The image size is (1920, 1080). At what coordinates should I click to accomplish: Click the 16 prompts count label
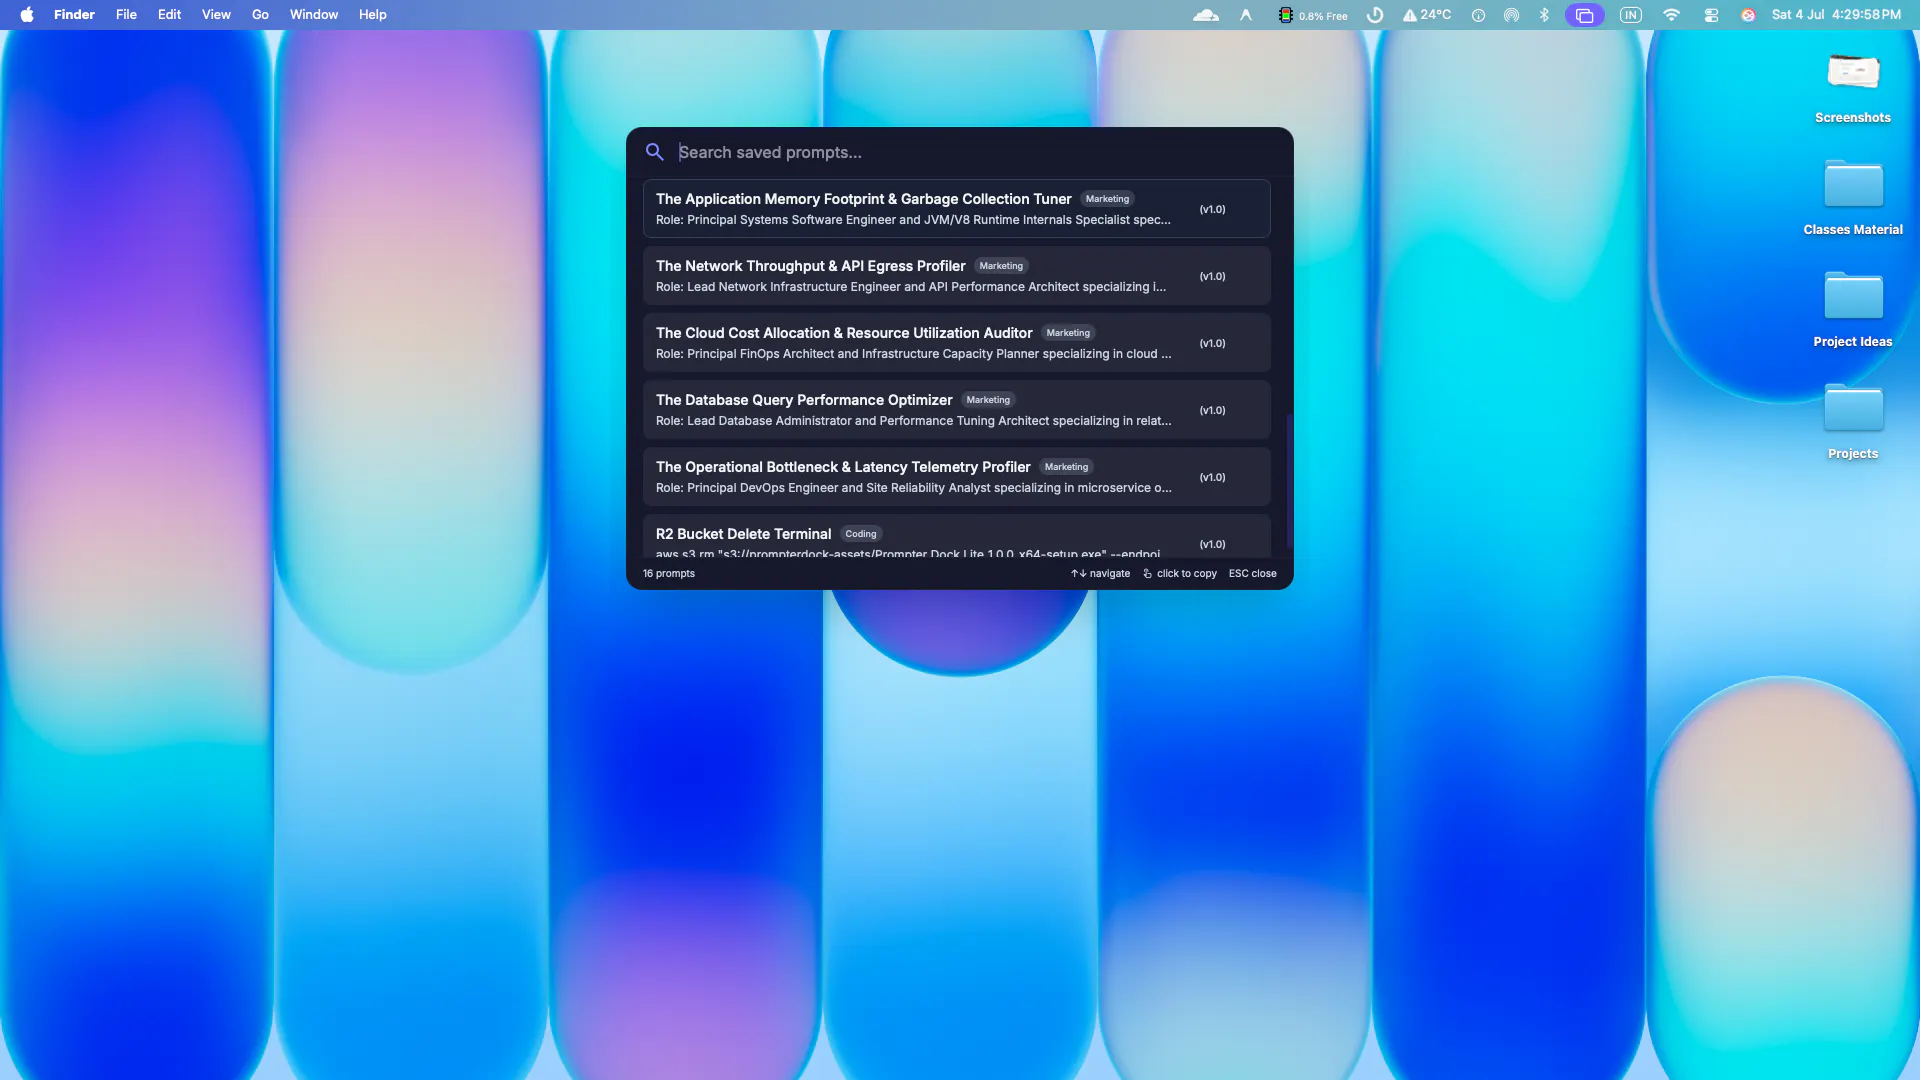[x=669, y=574]
